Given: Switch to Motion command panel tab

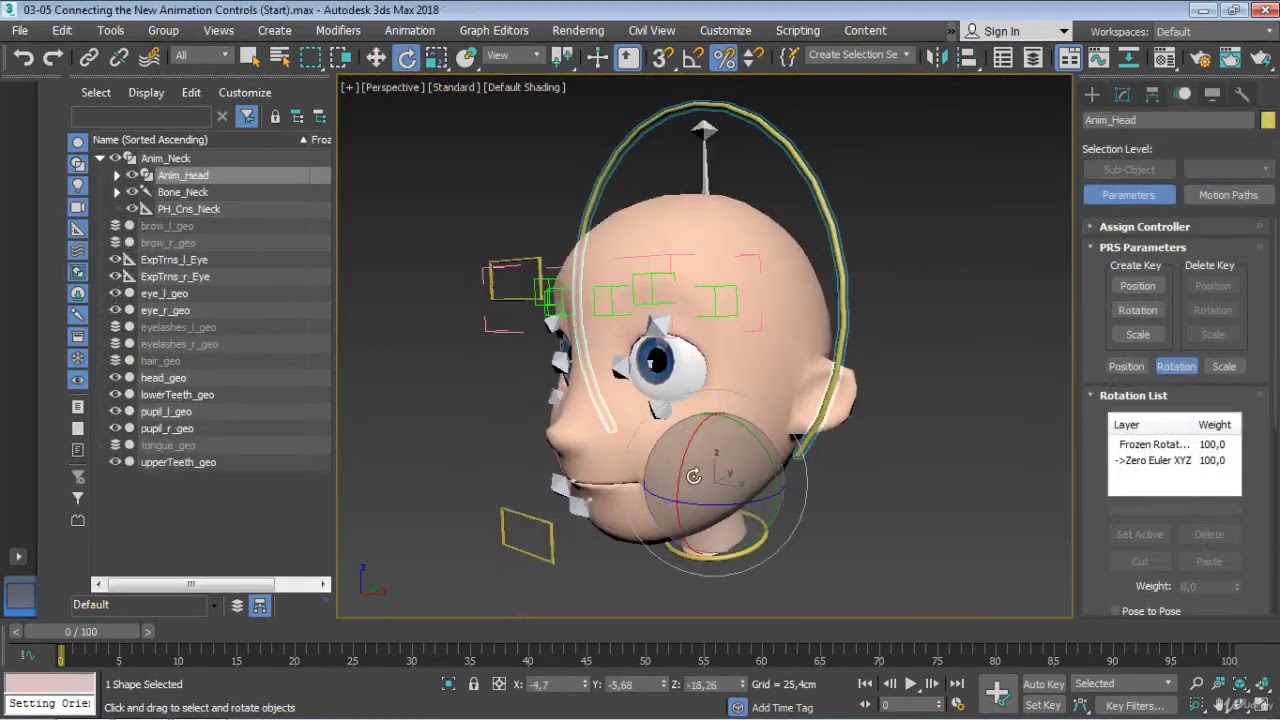Looking at the screenshot, I should [1183, 94].
